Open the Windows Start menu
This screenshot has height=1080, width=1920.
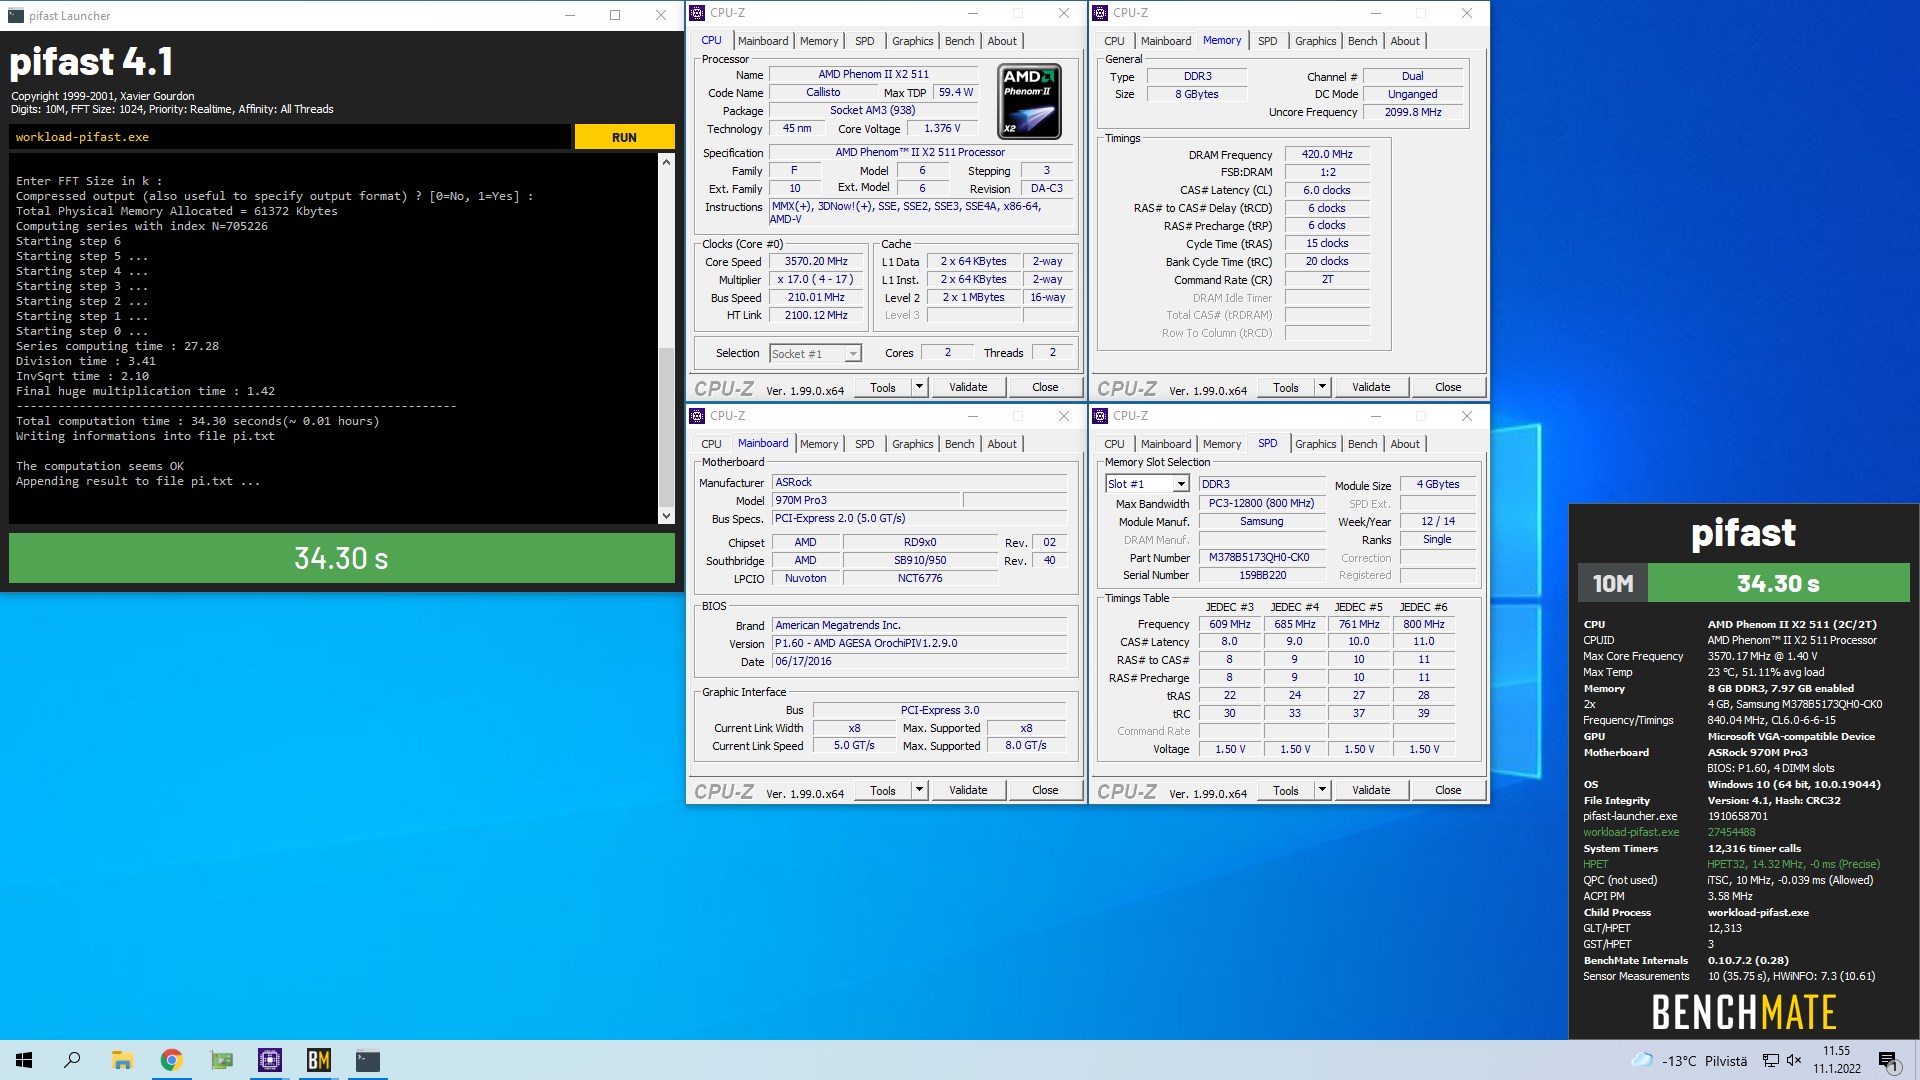pyautogui.click(x=24, y=1060)
